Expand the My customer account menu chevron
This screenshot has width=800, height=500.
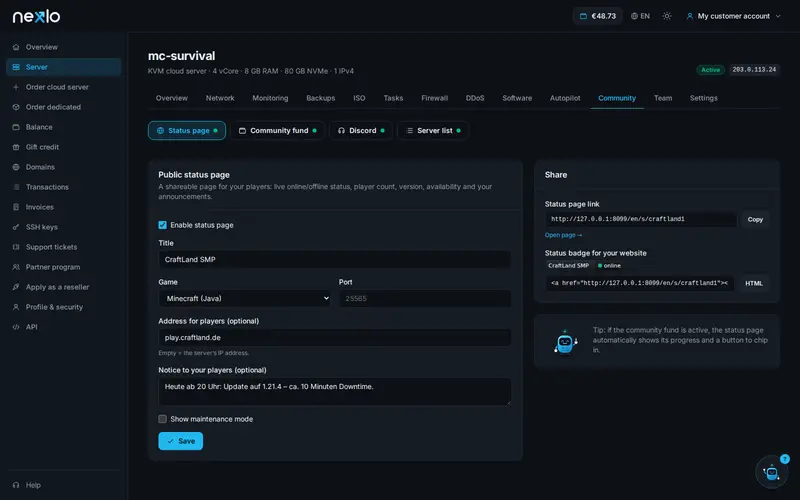point(778,16)
